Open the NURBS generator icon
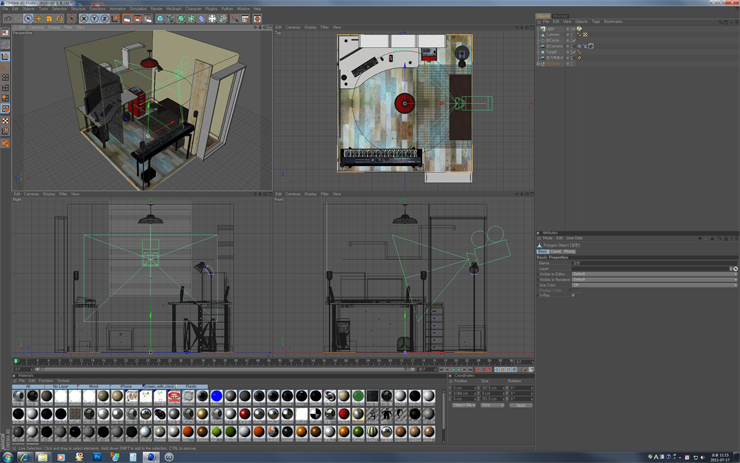The image size is (740, 463). pos(181,19)
